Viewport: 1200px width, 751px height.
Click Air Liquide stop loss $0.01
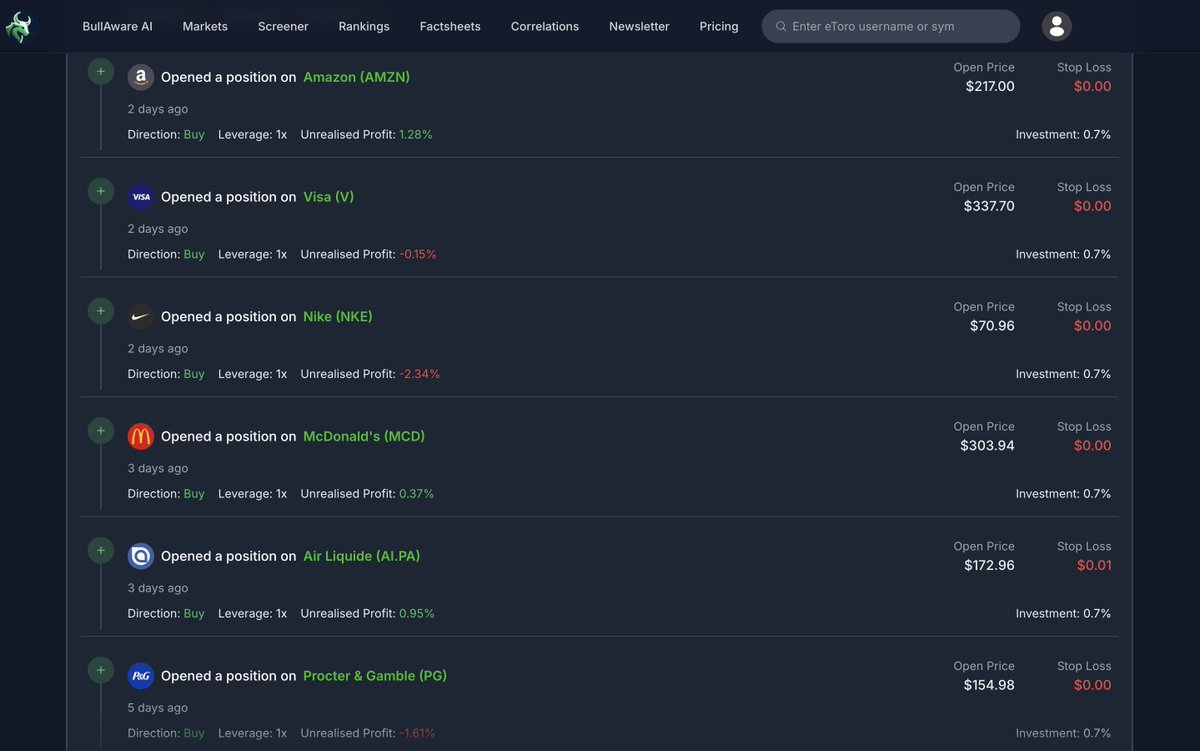pos(1094,565)
